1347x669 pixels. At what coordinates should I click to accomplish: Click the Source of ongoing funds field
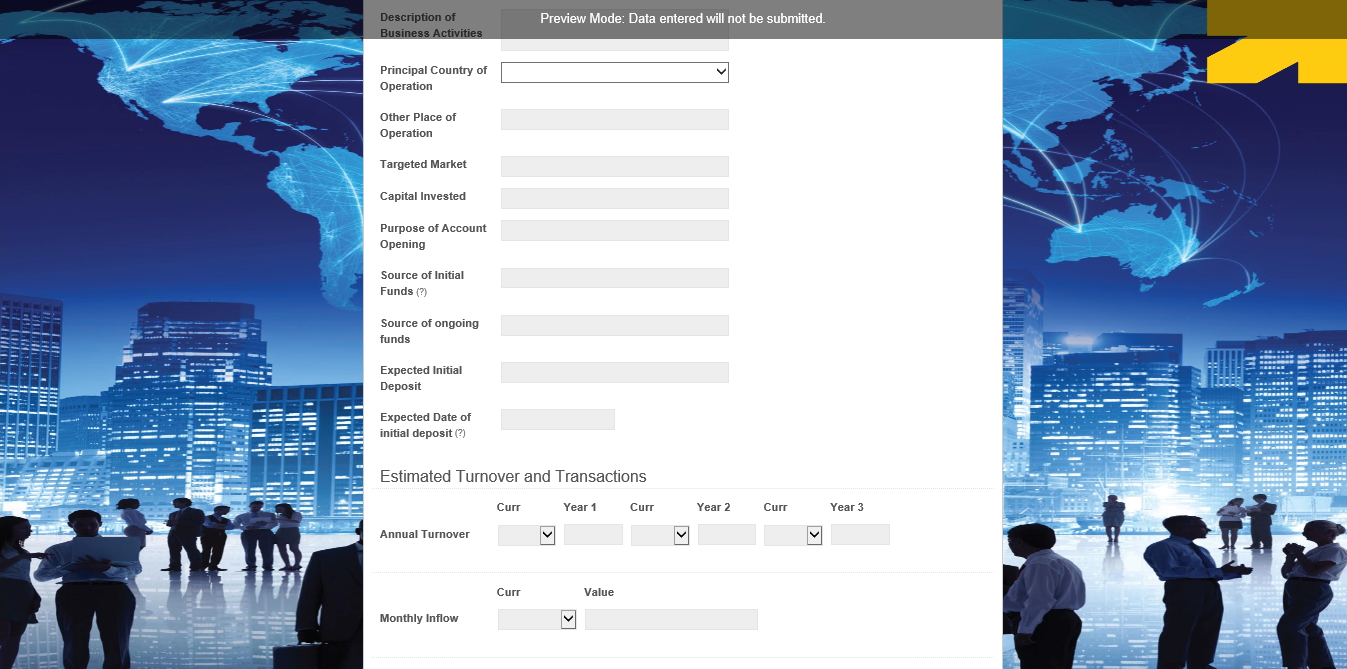tap(614, 325)
